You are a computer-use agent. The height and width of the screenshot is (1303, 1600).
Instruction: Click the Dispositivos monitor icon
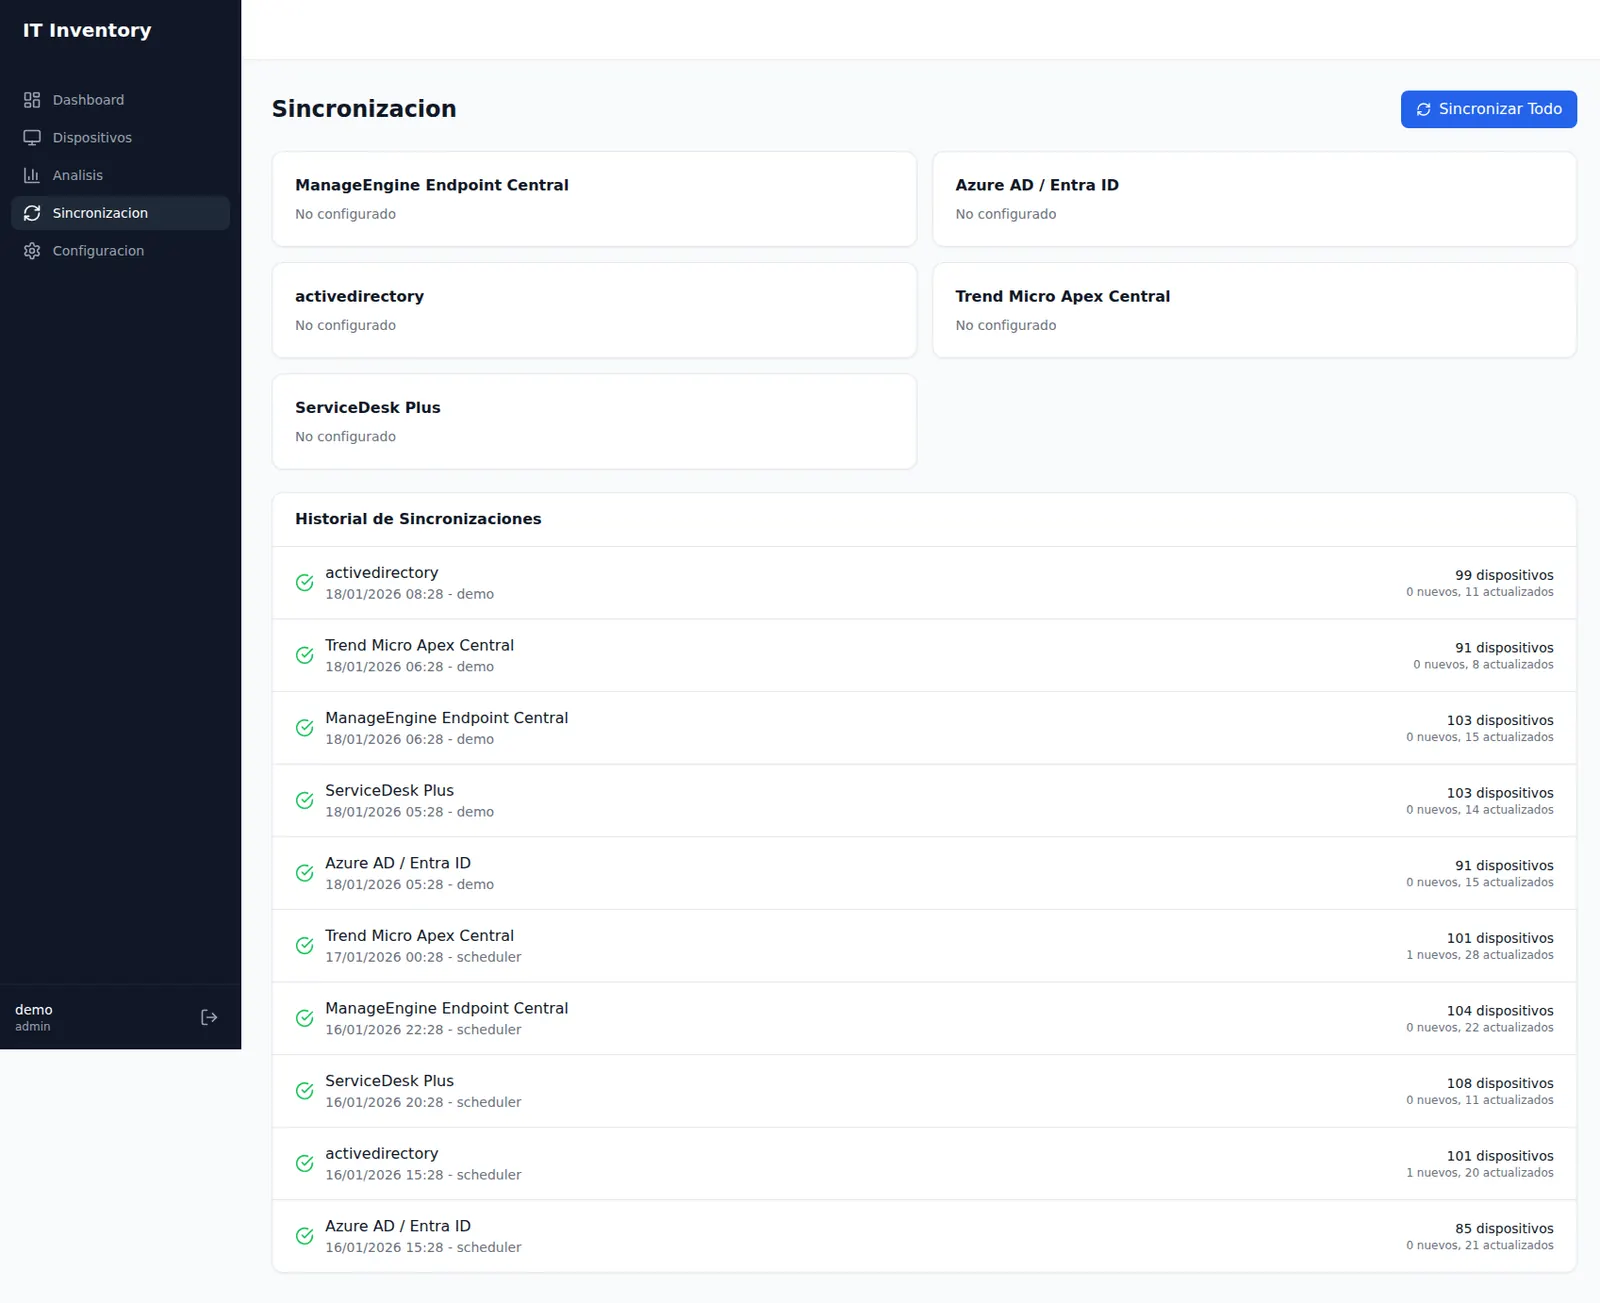point(32,138)
